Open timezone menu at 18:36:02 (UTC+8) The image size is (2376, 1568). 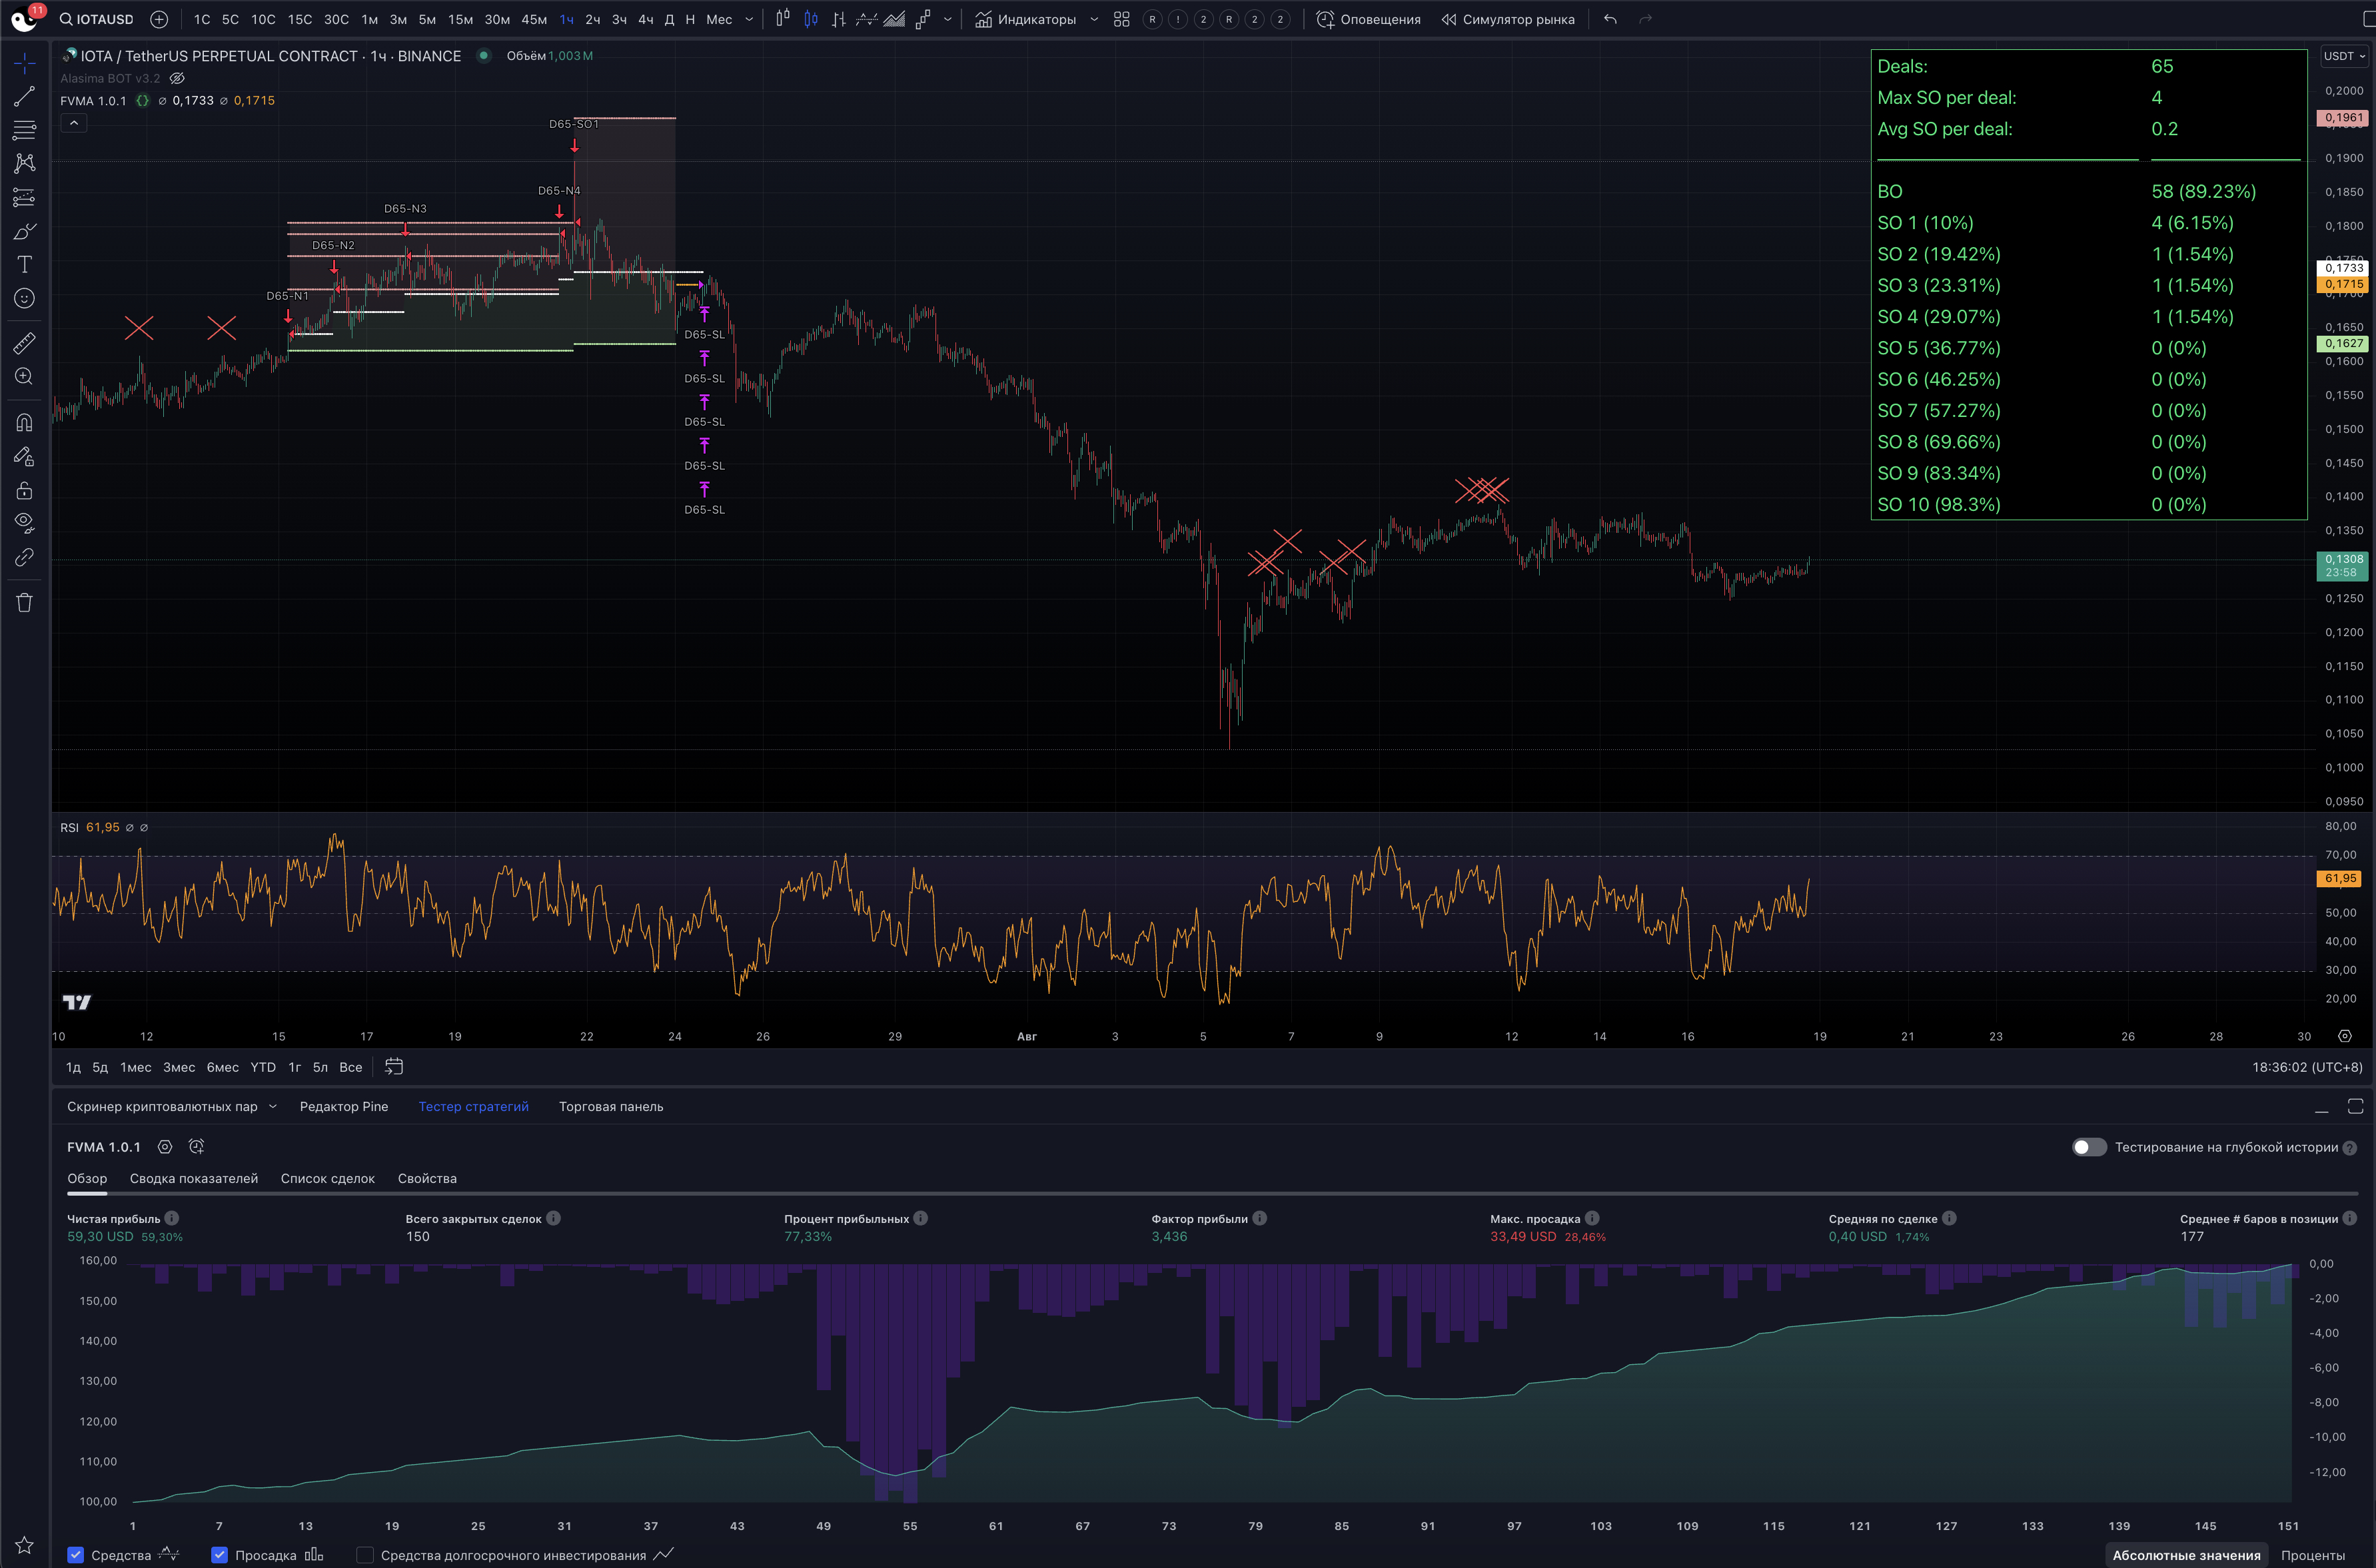coord(2307,1067)
